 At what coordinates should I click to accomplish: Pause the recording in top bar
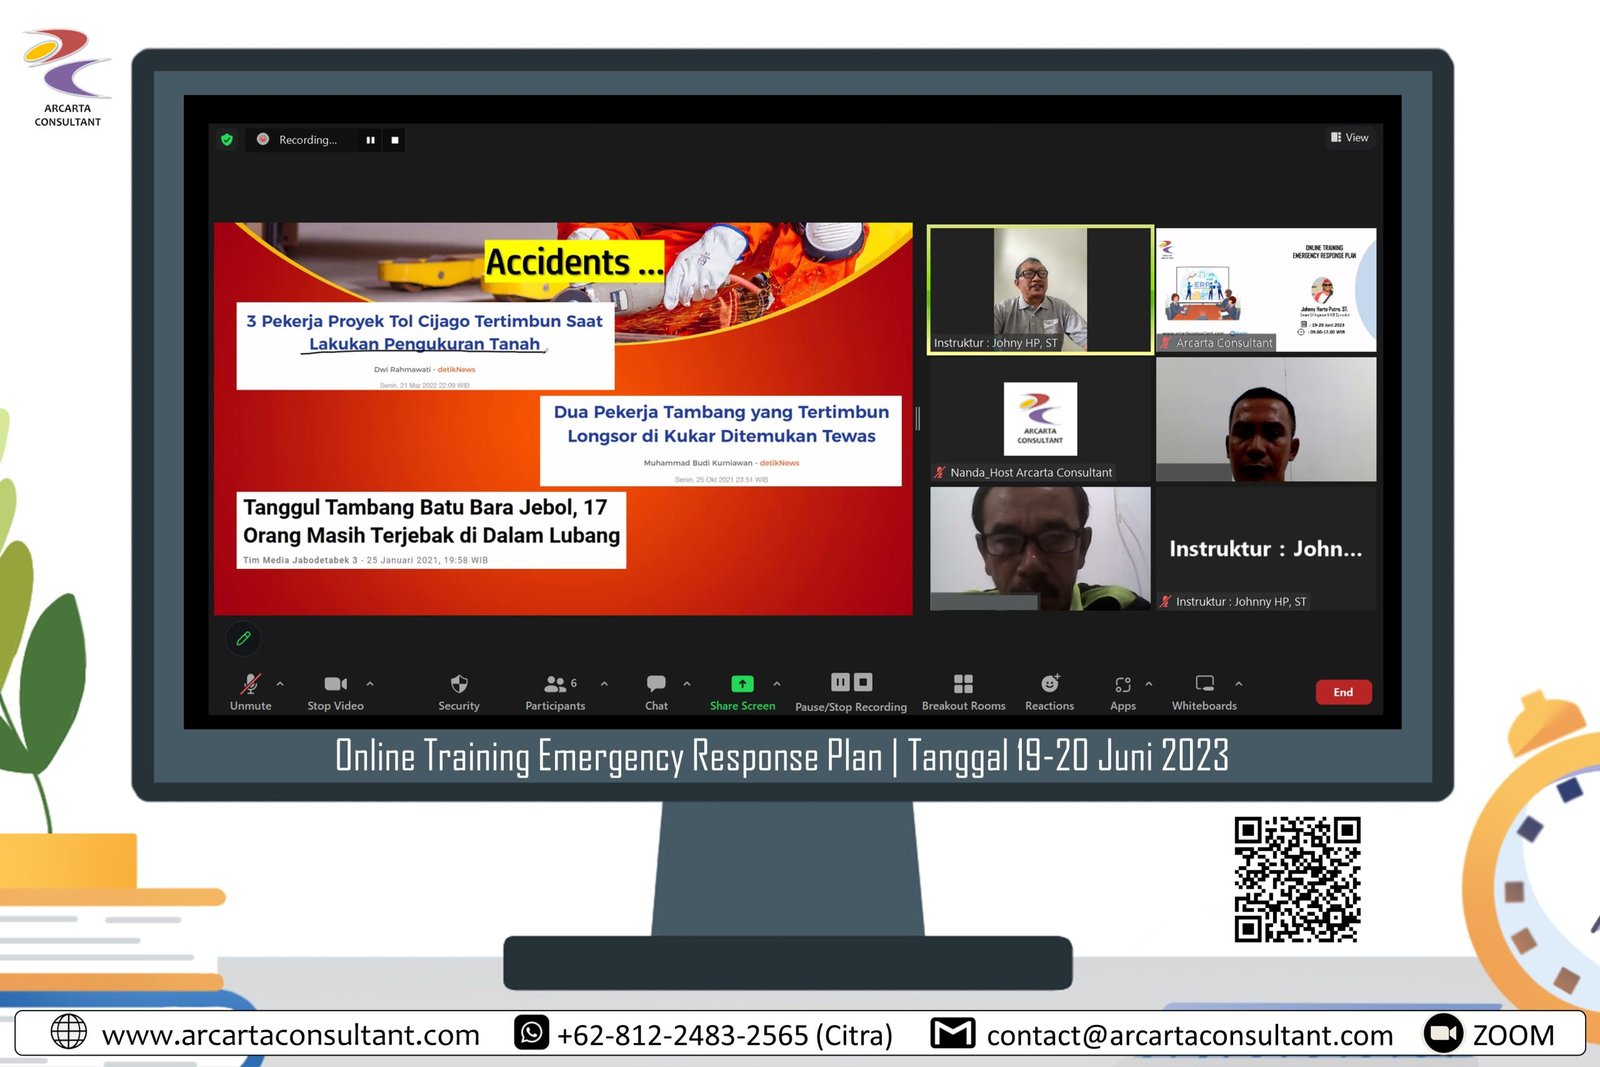tap(370, 140)
